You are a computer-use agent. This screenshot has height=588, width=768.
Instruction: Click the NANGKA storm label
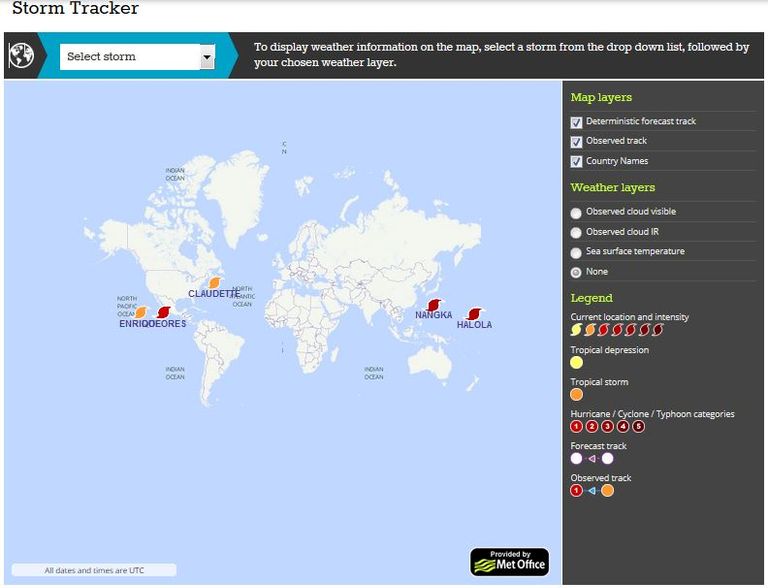point(433,315)
